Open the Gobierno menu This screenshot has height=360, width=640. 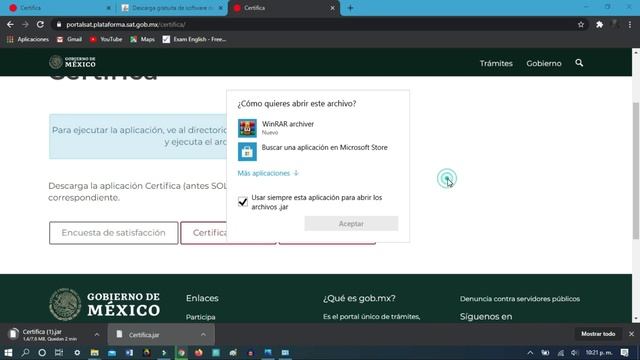tap(544, 63)
